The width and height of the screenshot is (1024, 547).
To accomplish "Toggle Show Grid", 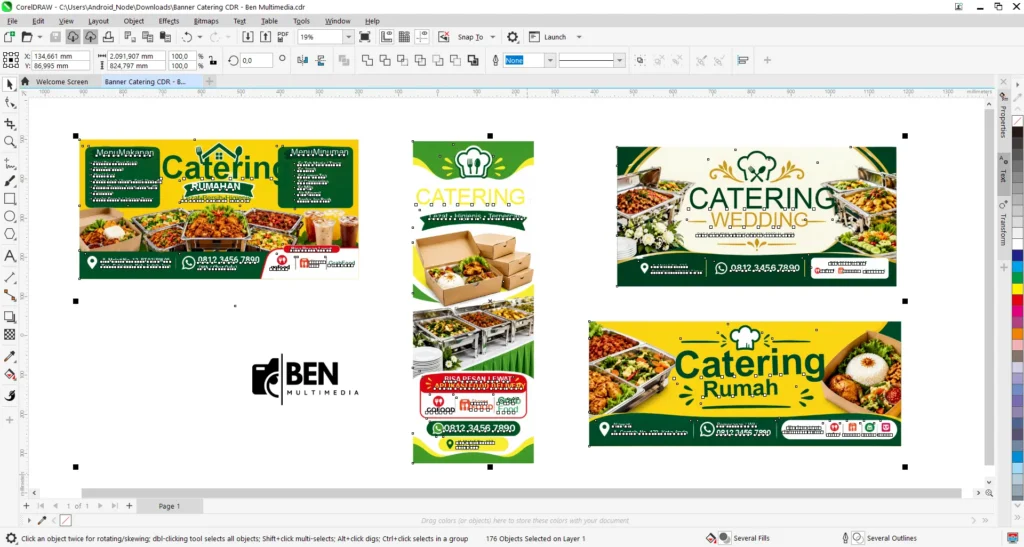I will [x=404, y=37].
